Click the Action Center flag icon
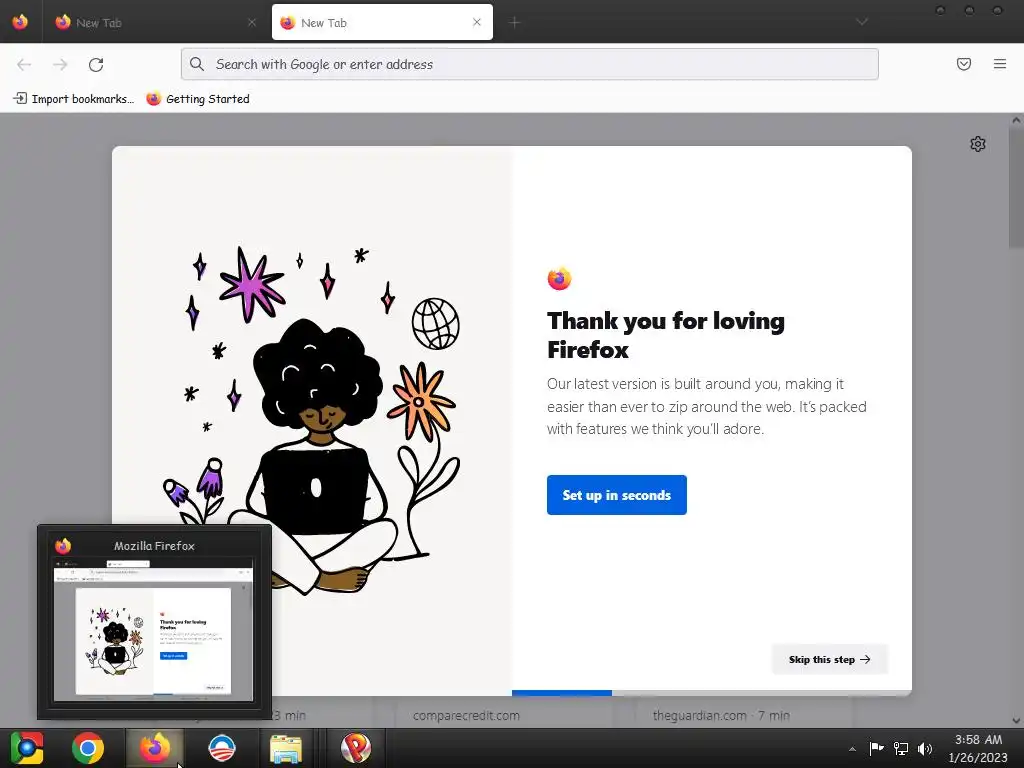The height and width of the screenshot is (768, 1024). 876,748
